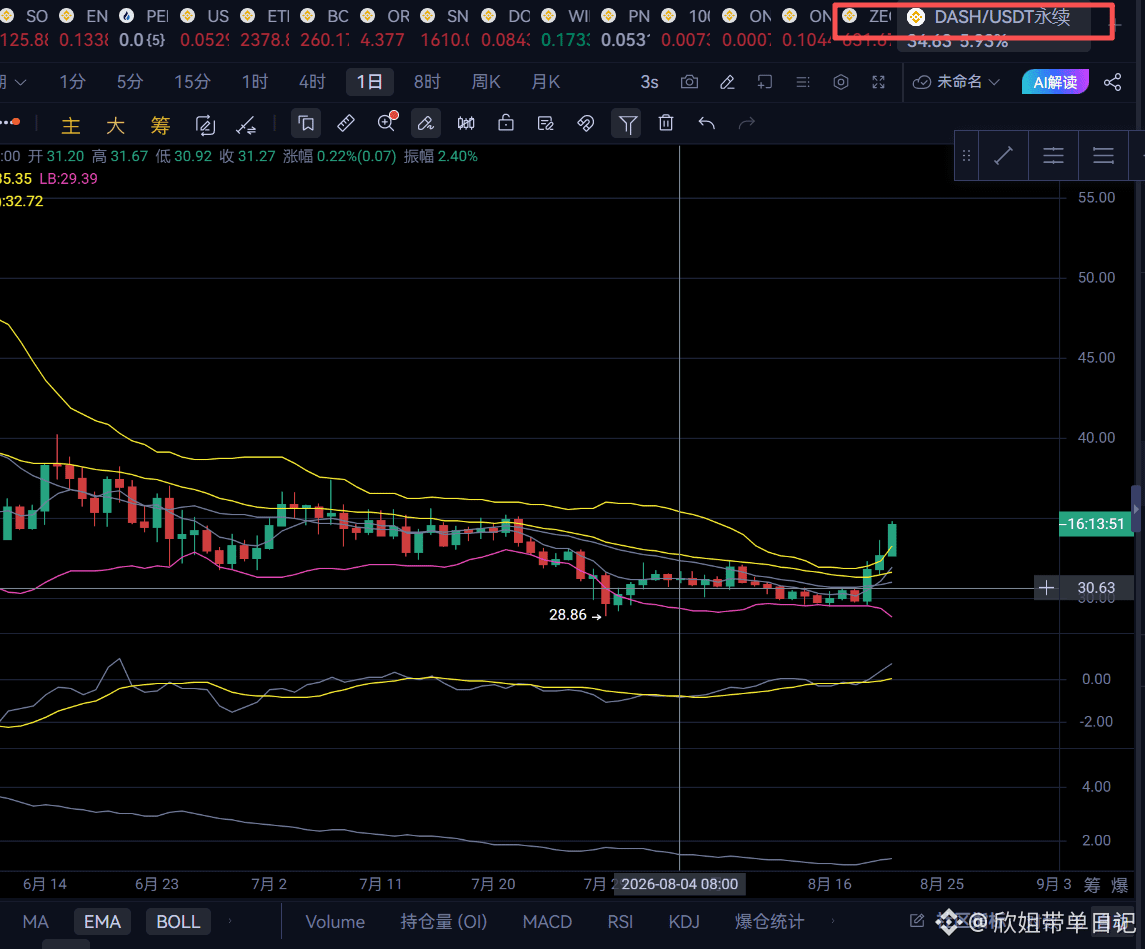The image size is (1145, 949).
Task: Expand more main indicators arrow after BOLL
Action: pos(230,921)
